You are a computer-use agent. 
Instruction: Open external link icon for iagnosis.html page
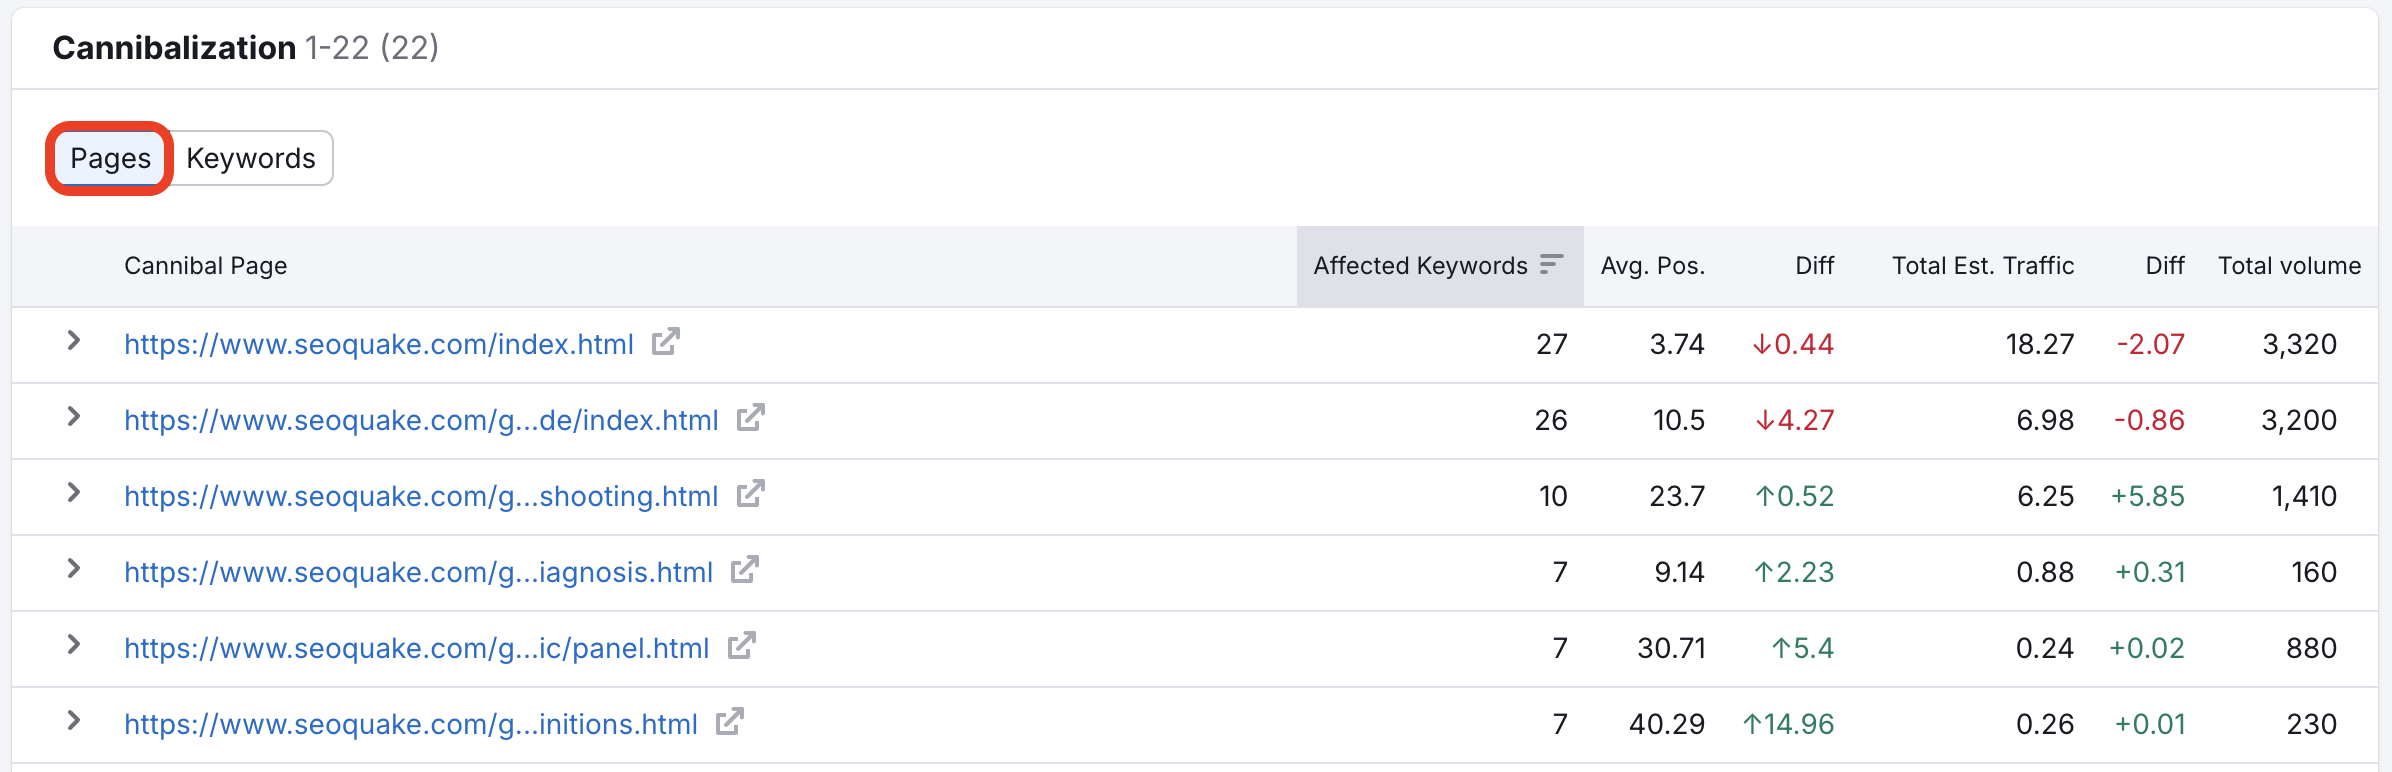(745, 570)
